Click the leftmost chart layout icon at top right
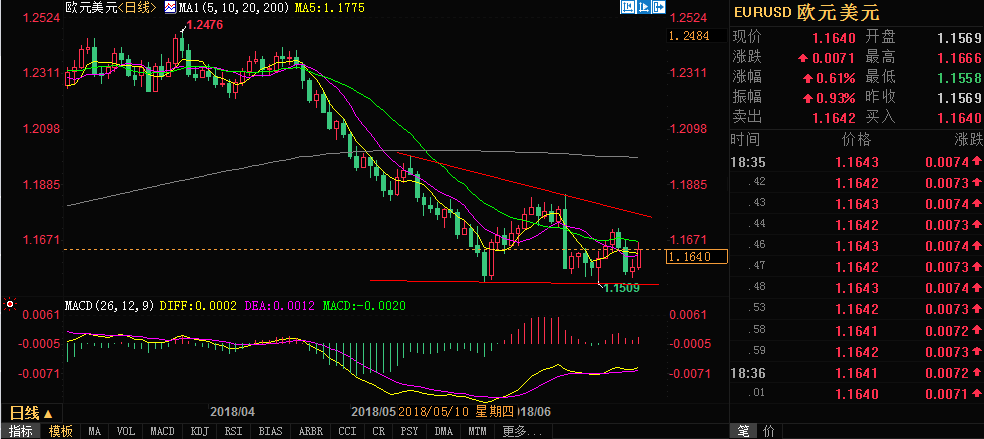 (626, 7)
